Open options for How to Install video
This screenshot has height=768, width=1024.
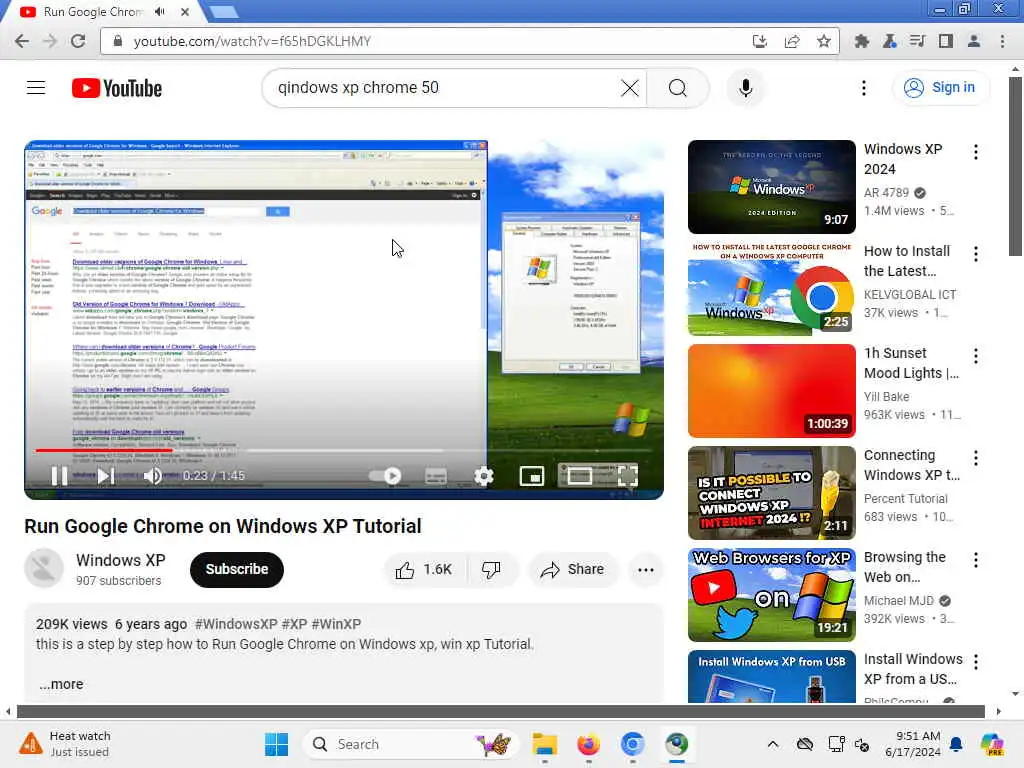click(976, 254)
